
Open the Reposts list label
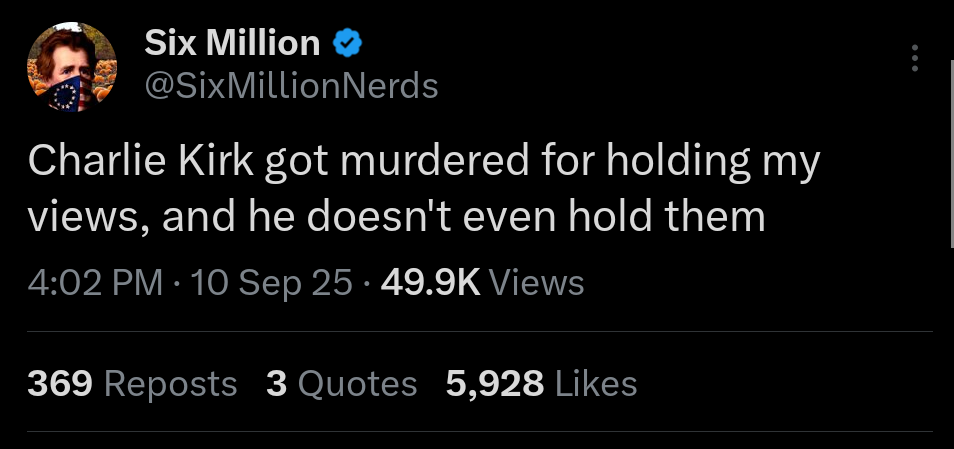(171, 383)
